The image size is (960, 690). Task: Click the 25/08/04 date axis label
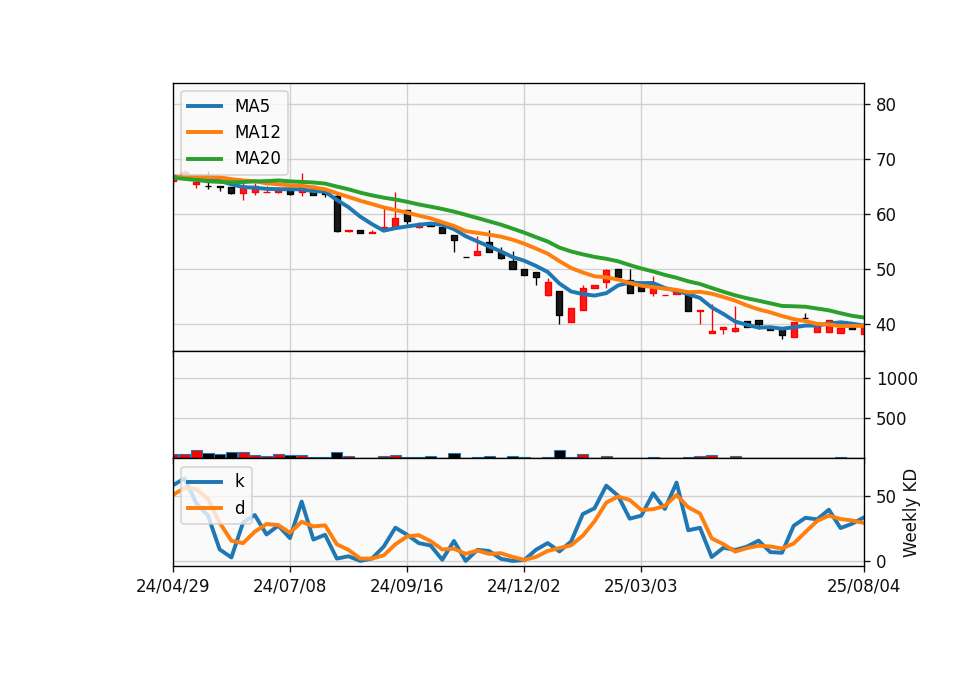[864, 586]
